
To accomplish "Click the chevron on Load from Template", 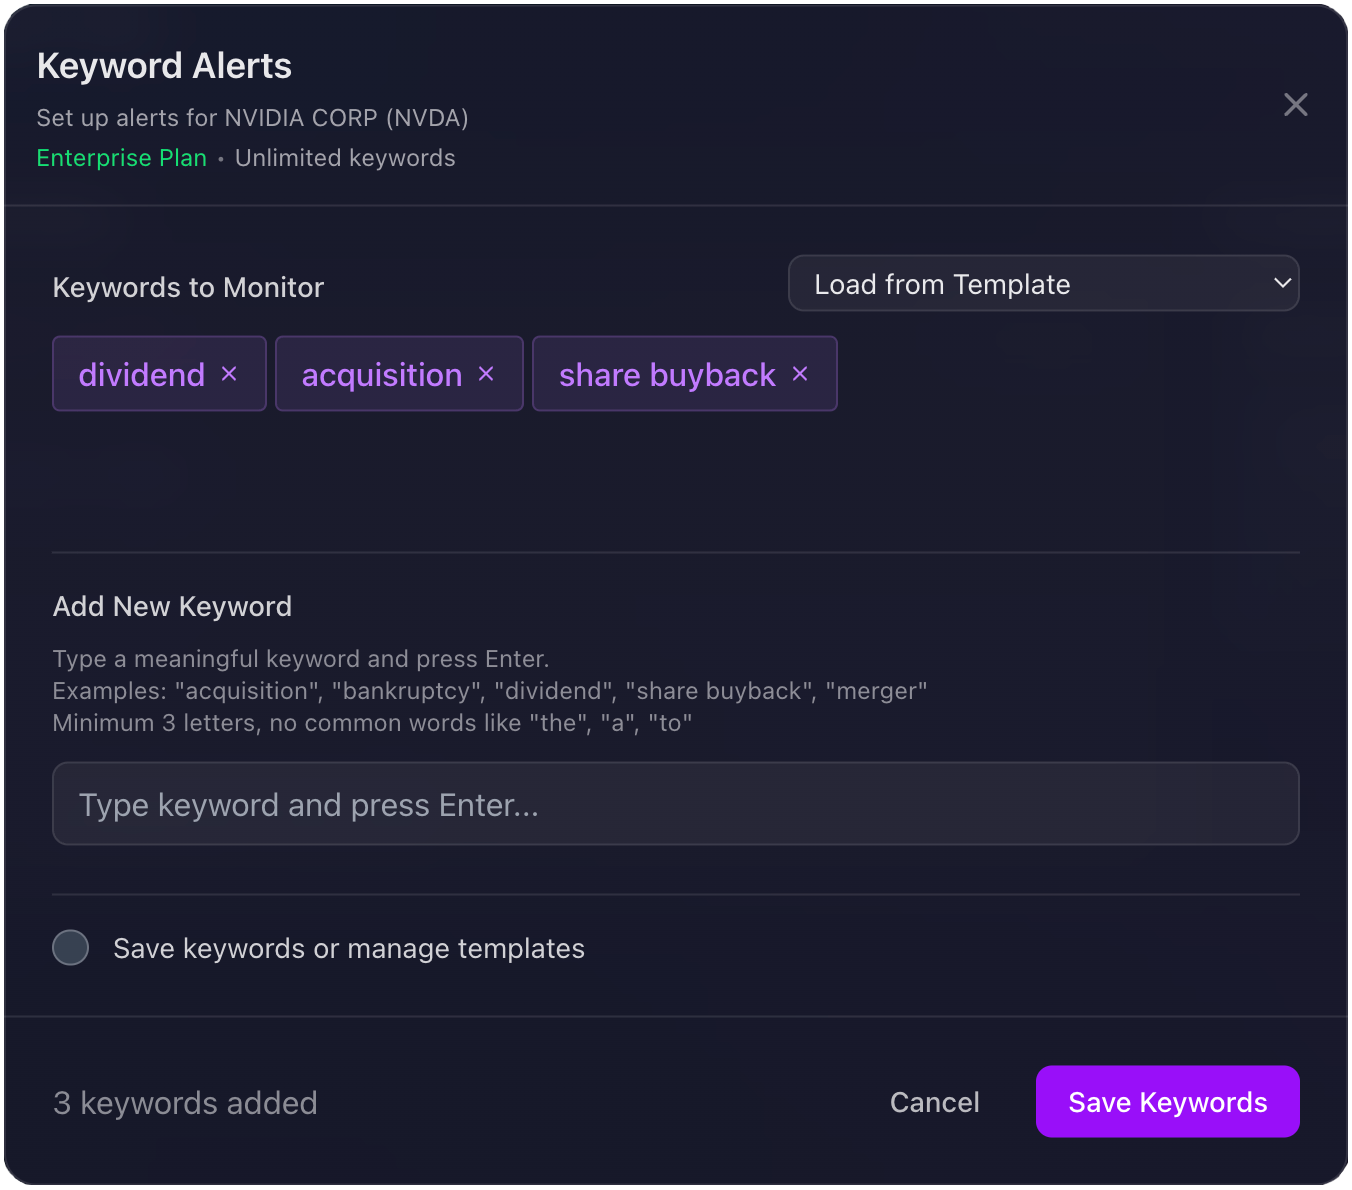I will pyautogui.click(x=1283, y=283).
